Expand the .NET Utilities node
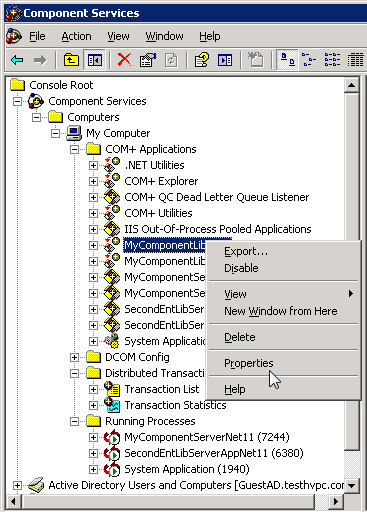367x512 pixels. (x=93, y=165)
